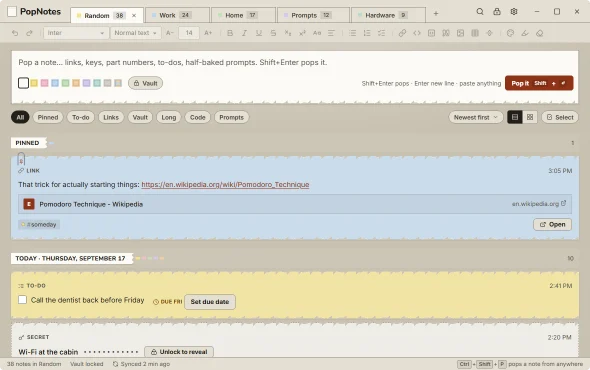This screenshot has width=590, height=370.
Task: Insert a numbered list
Action: pyautogui.click(x=367, y=33)
